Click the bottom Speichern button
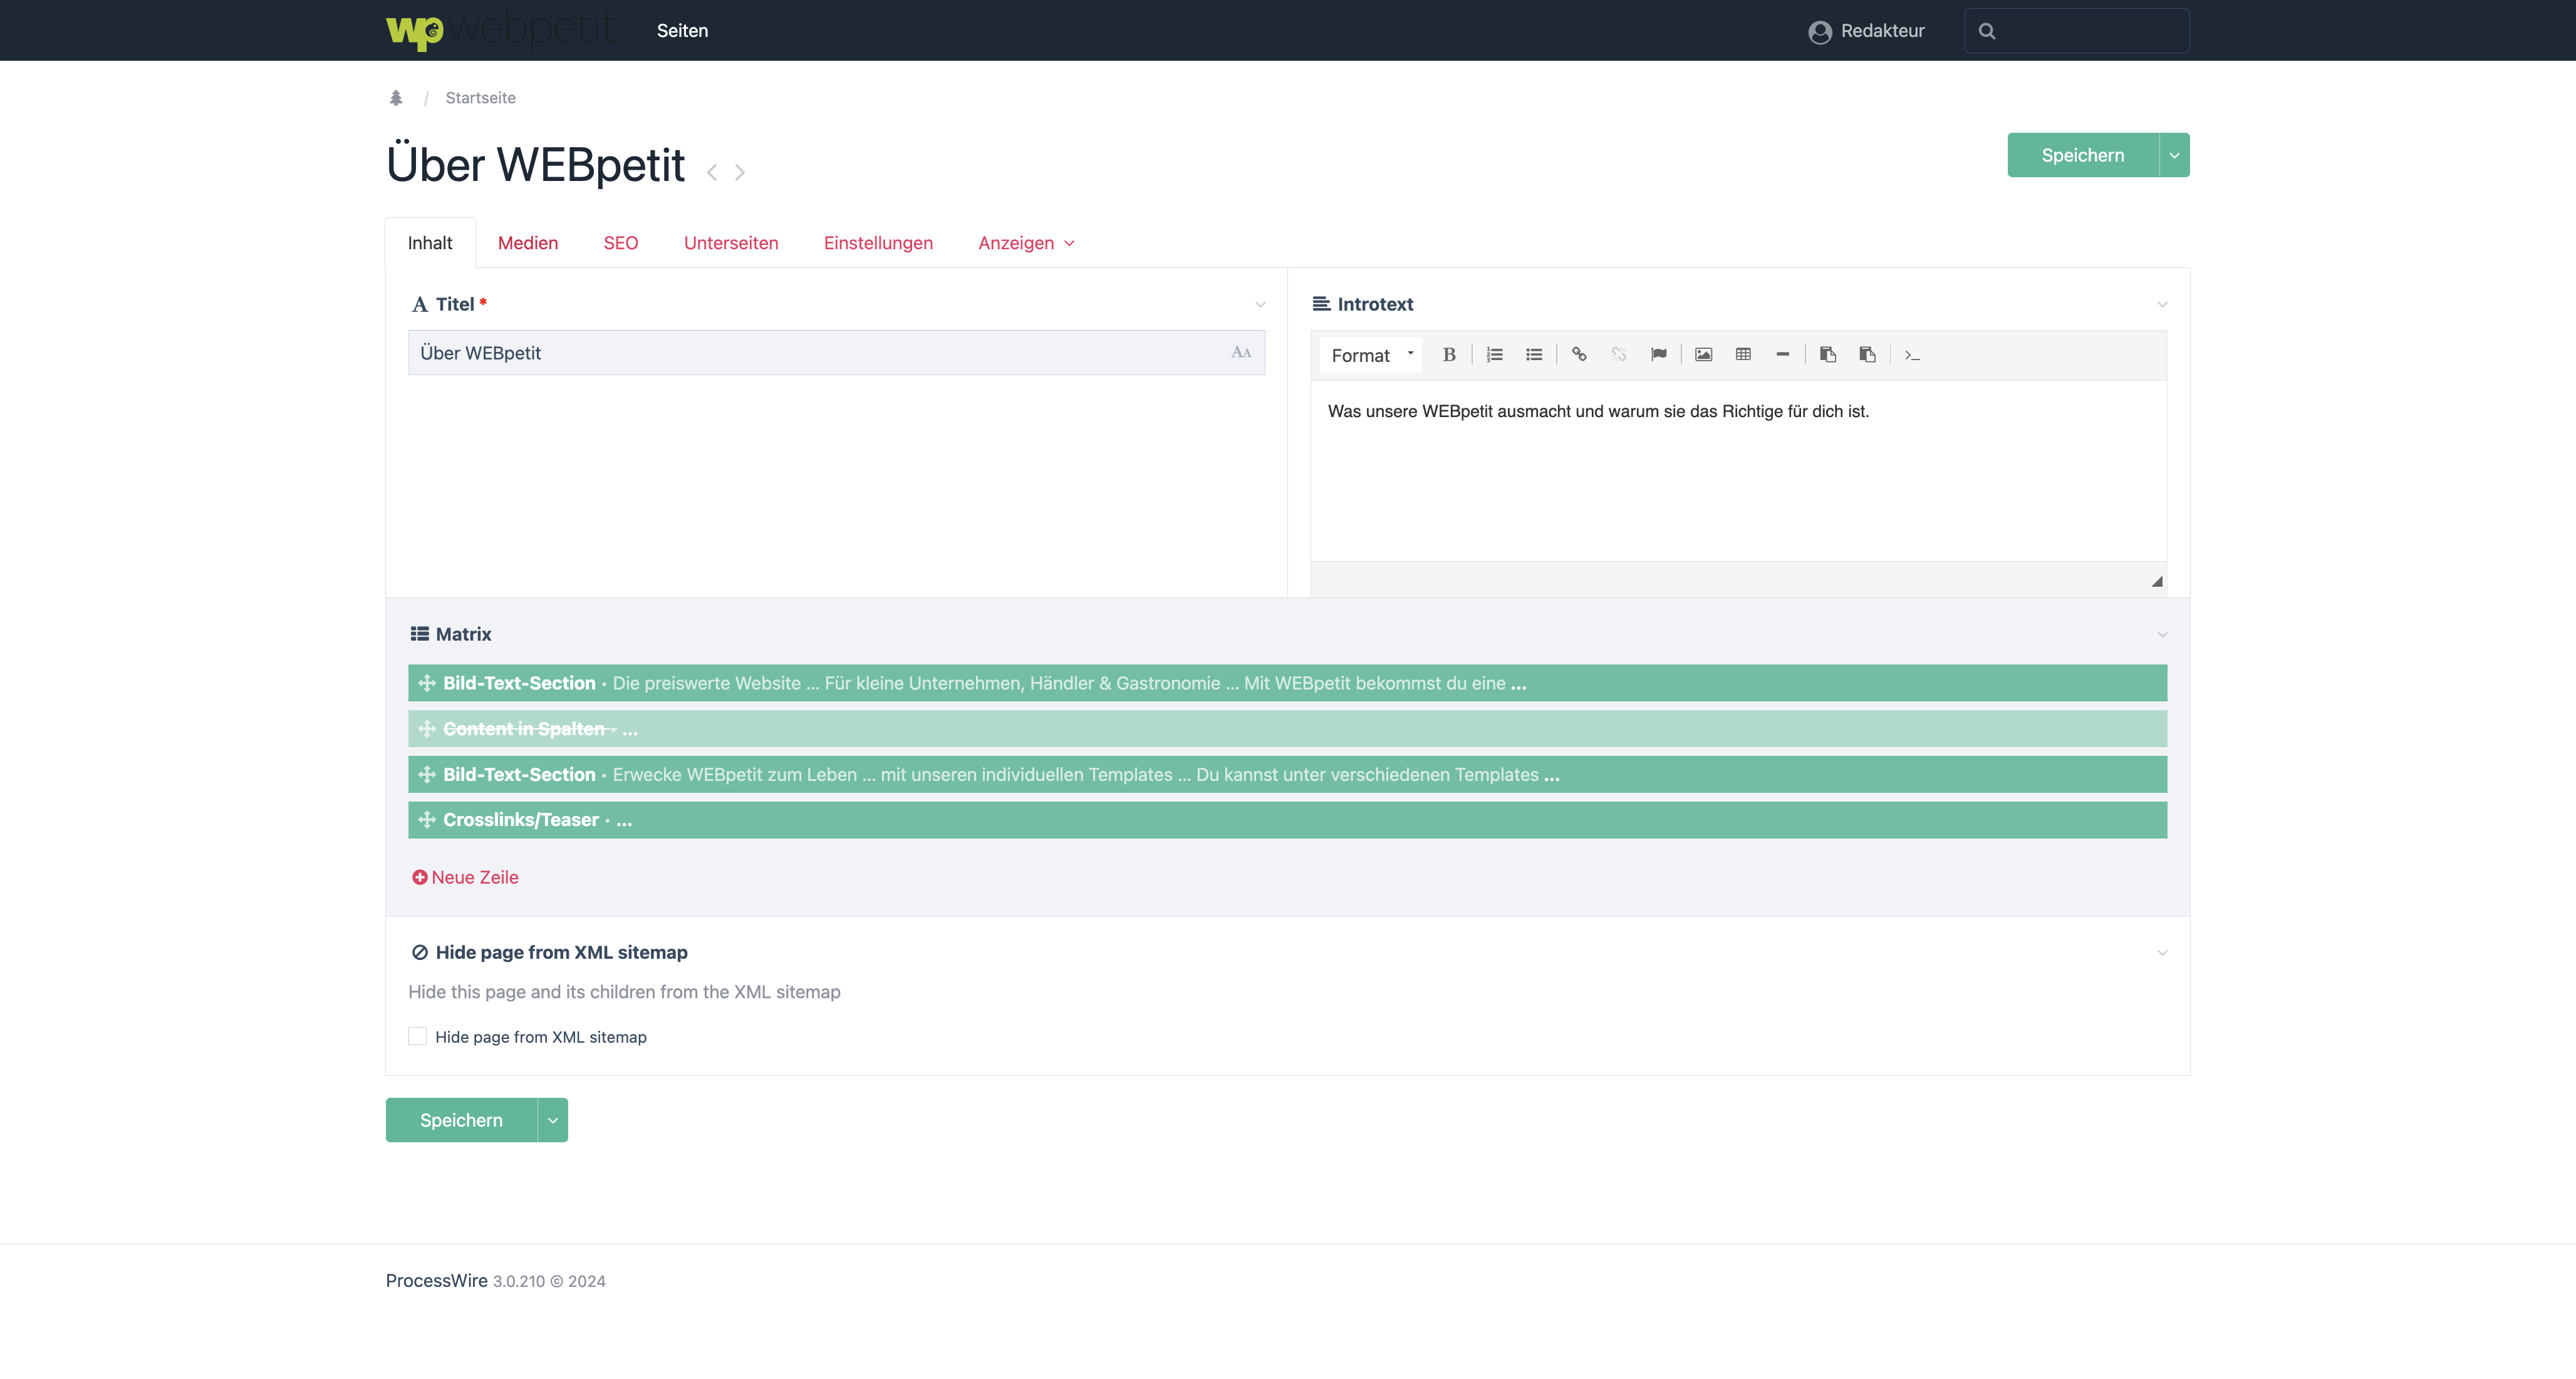 [x=461, y=1120]
